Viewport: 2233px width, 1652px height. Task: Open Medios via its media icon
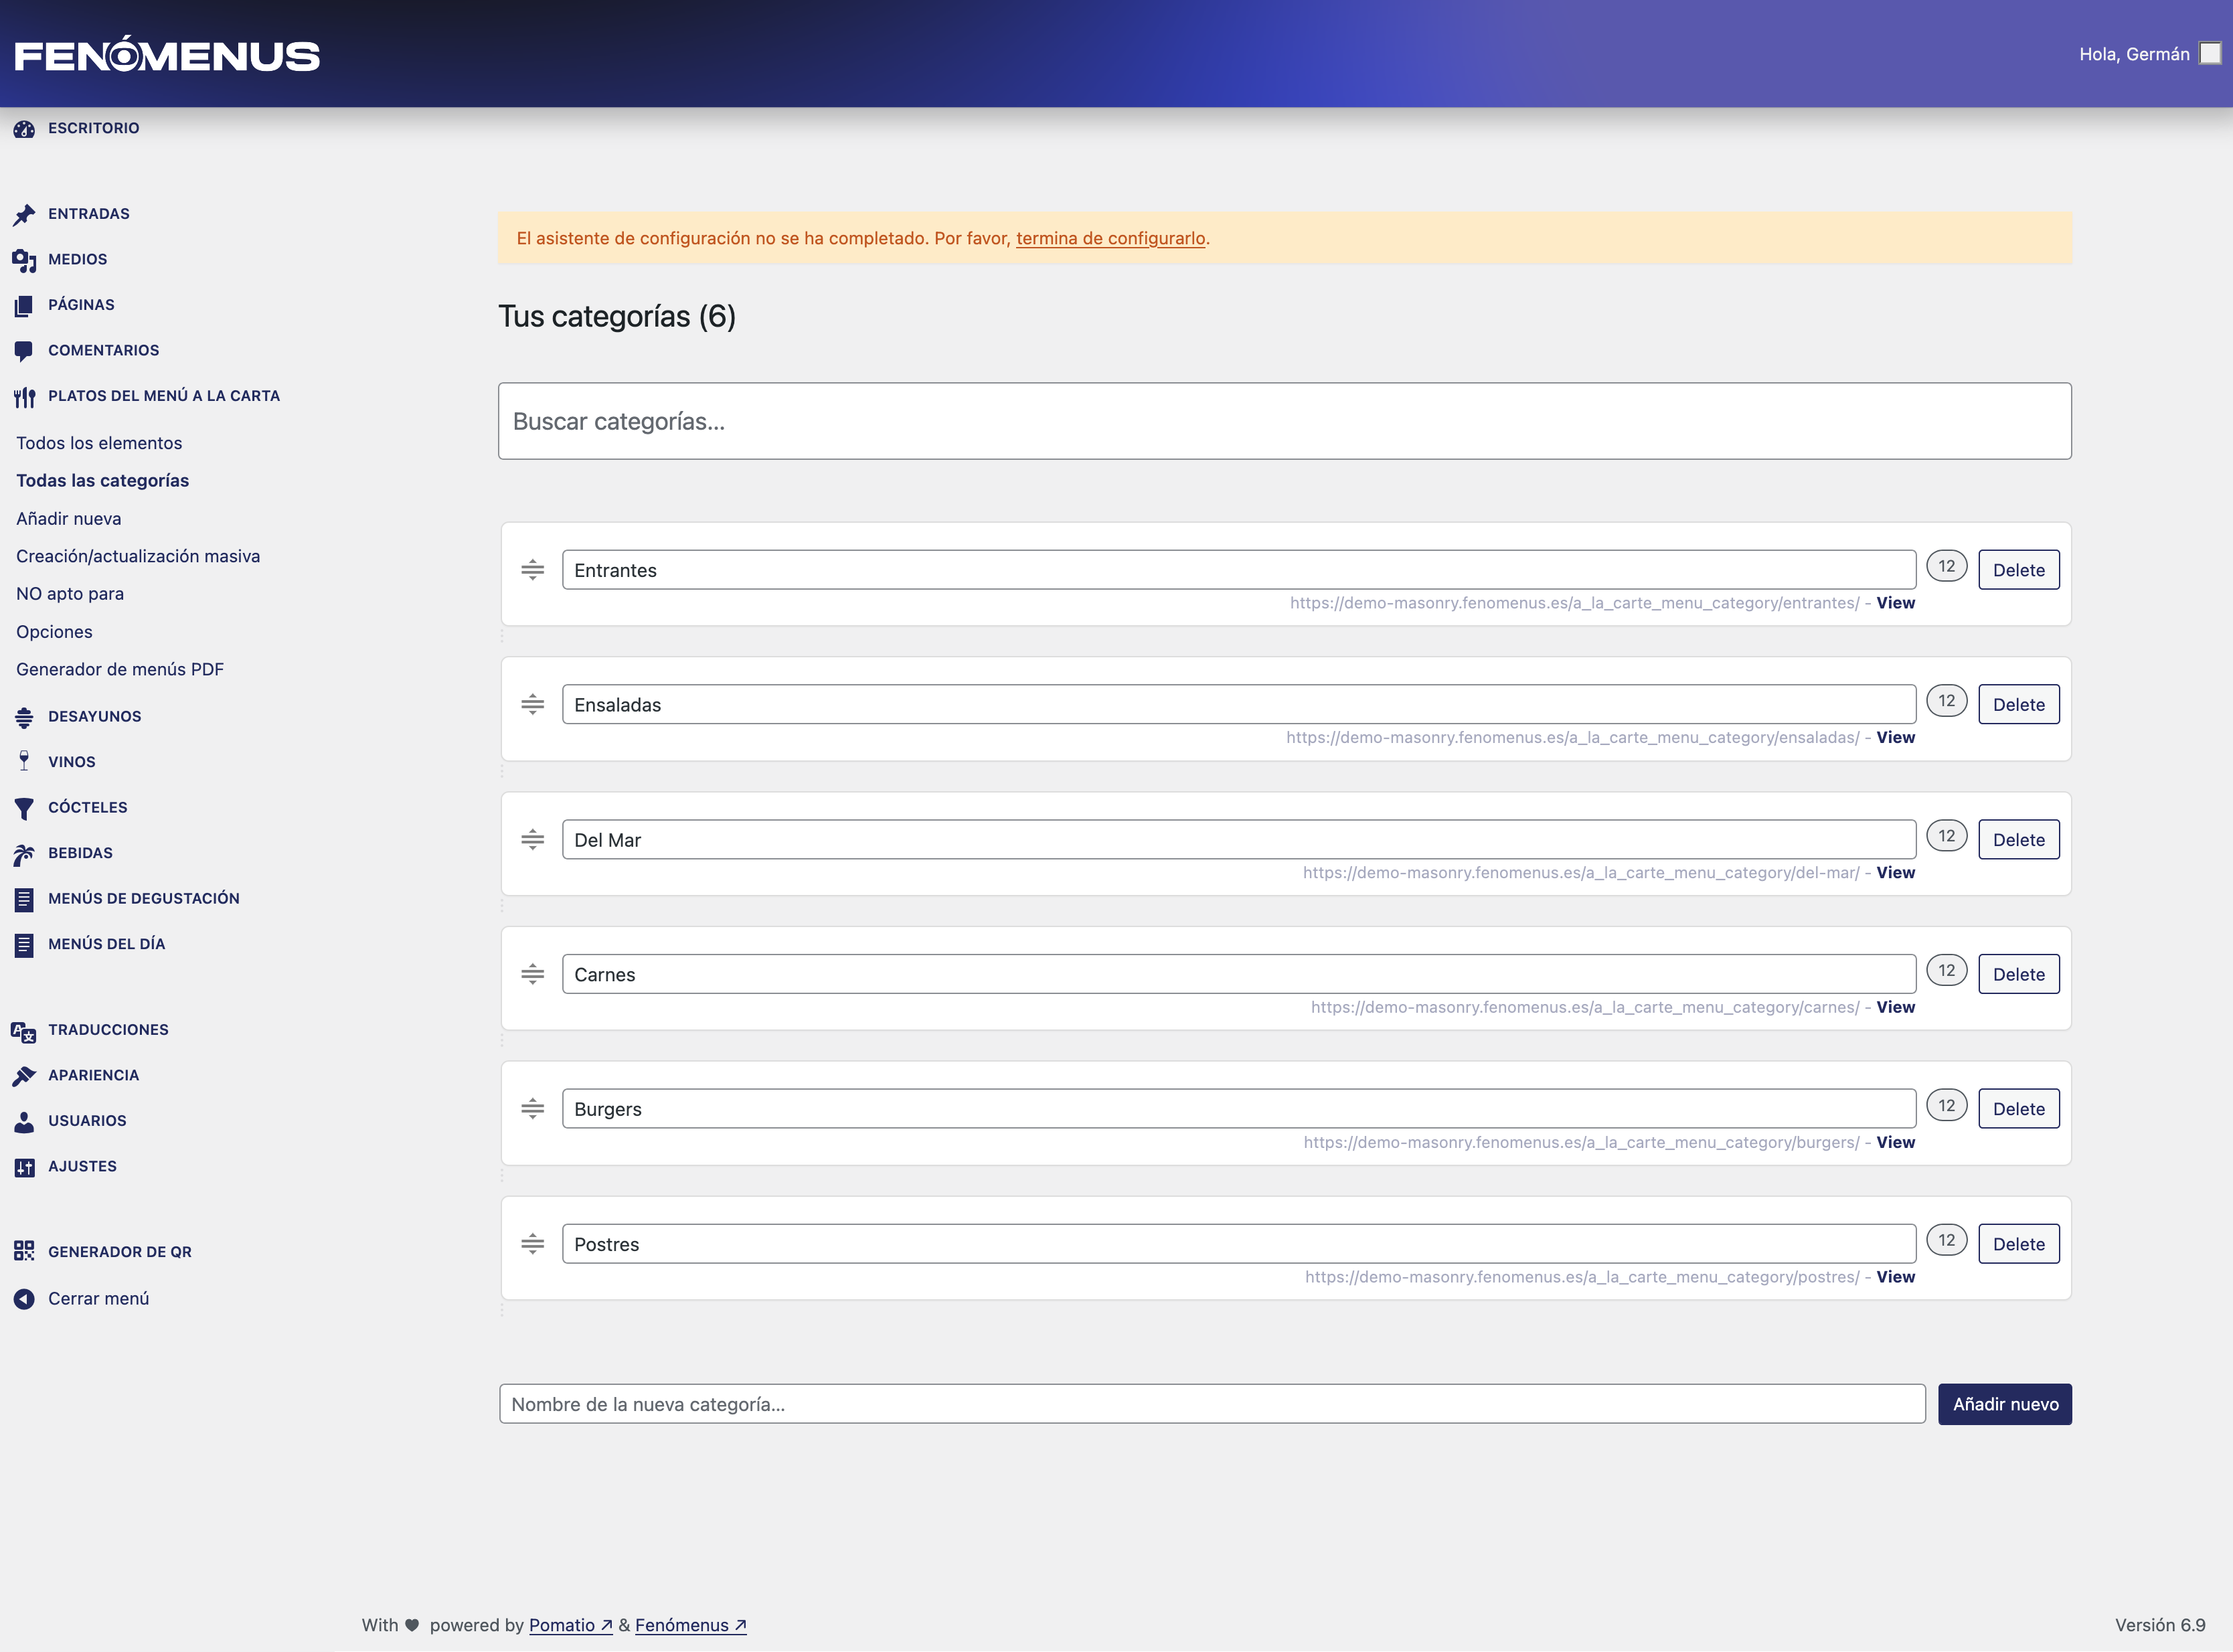24,261
